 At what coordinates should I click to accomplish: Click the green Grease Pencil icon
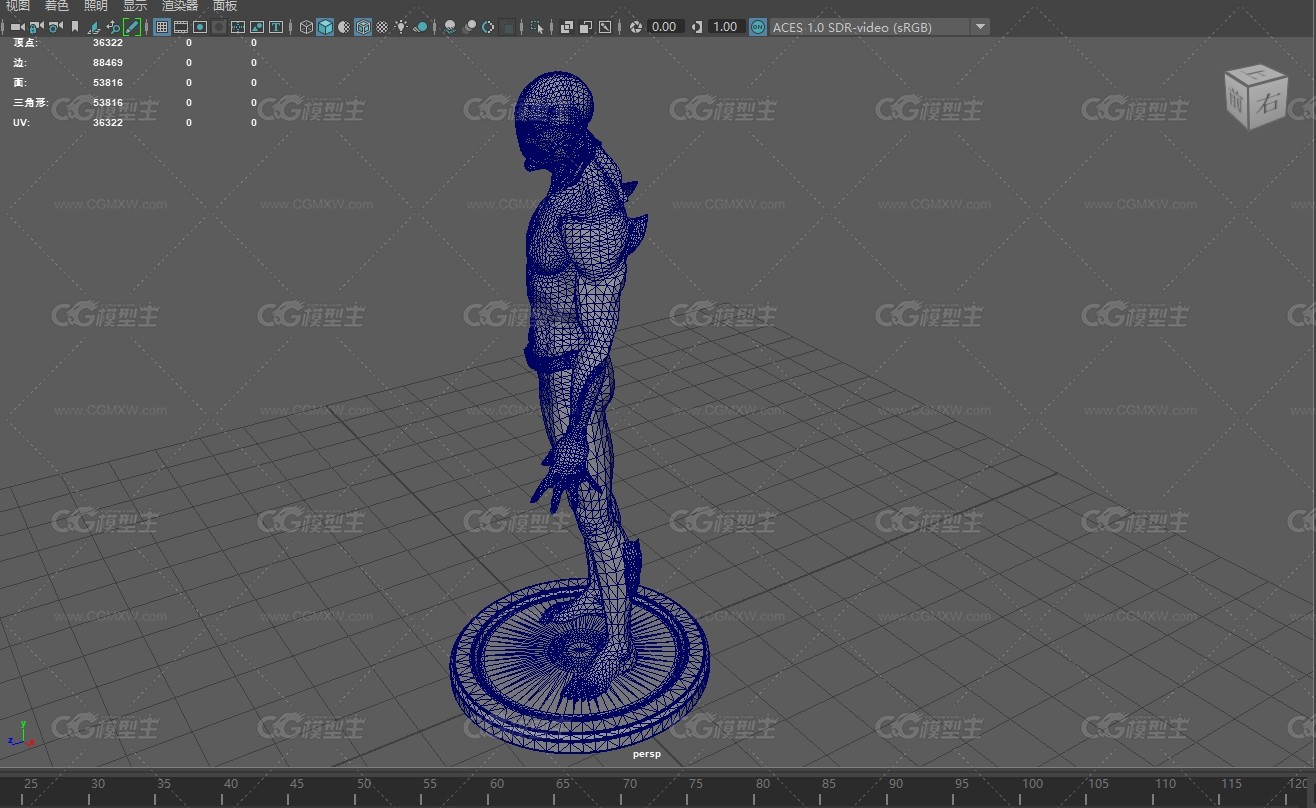tap(131, 27)
